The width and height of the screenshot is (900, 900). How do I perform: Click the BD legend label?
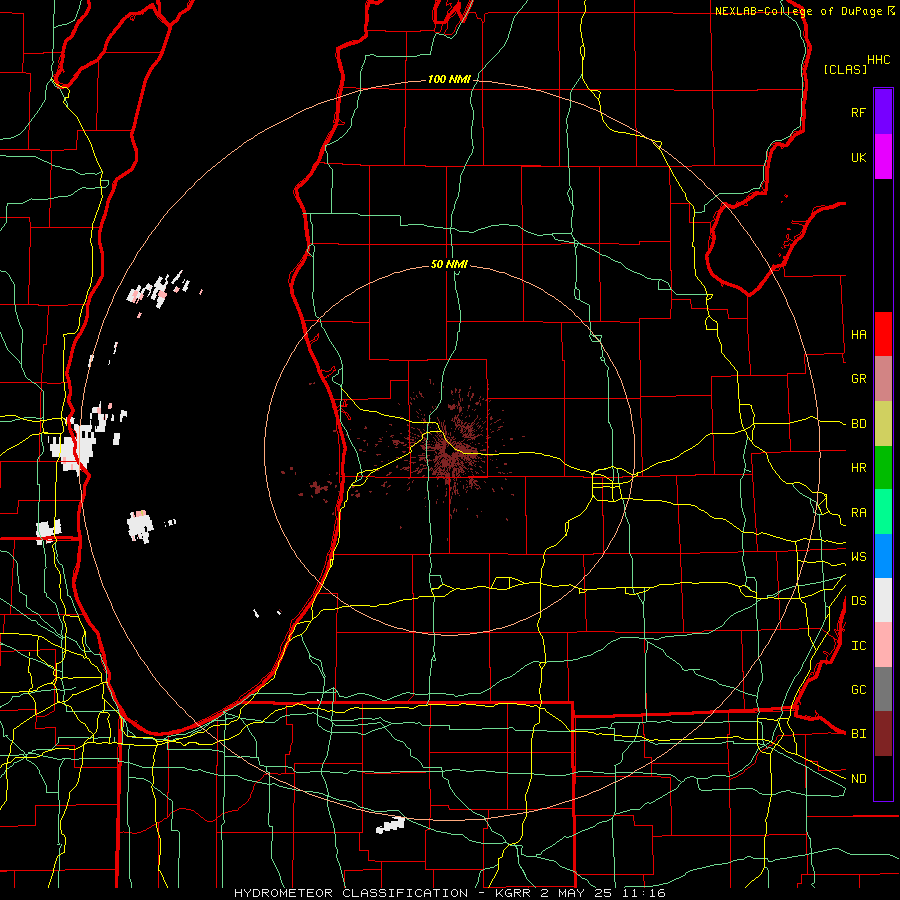(x=858, y=424)
